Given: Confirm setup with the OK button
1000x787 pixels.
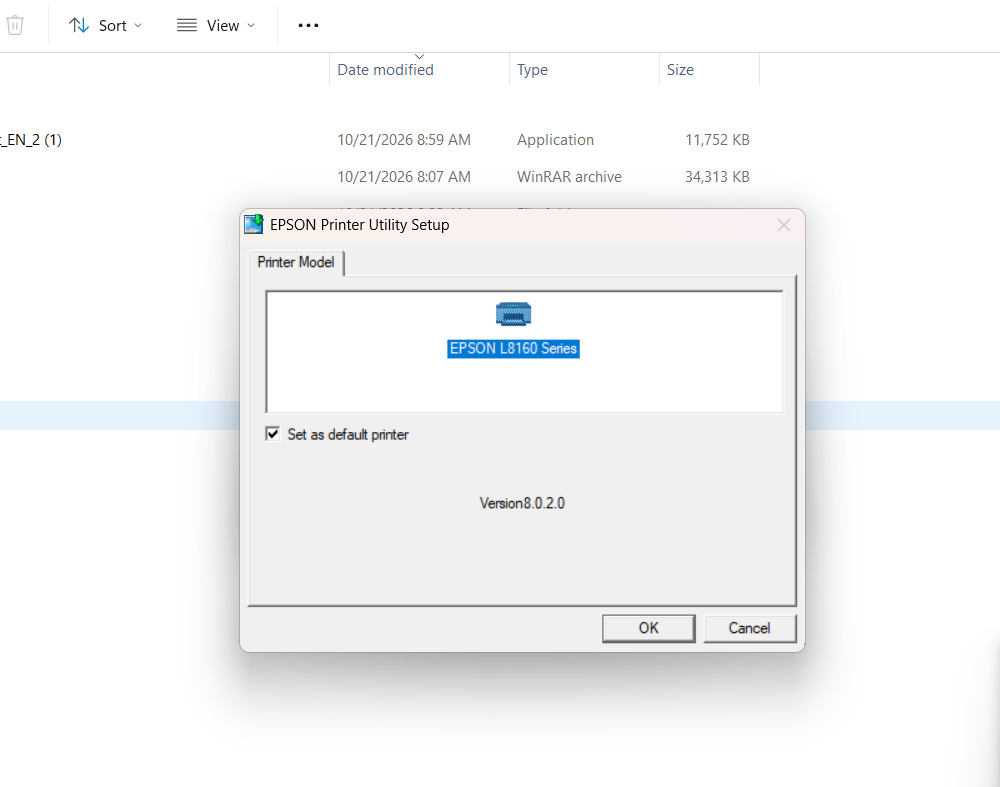Looking at the screenshot, I should tap(649, 628).
